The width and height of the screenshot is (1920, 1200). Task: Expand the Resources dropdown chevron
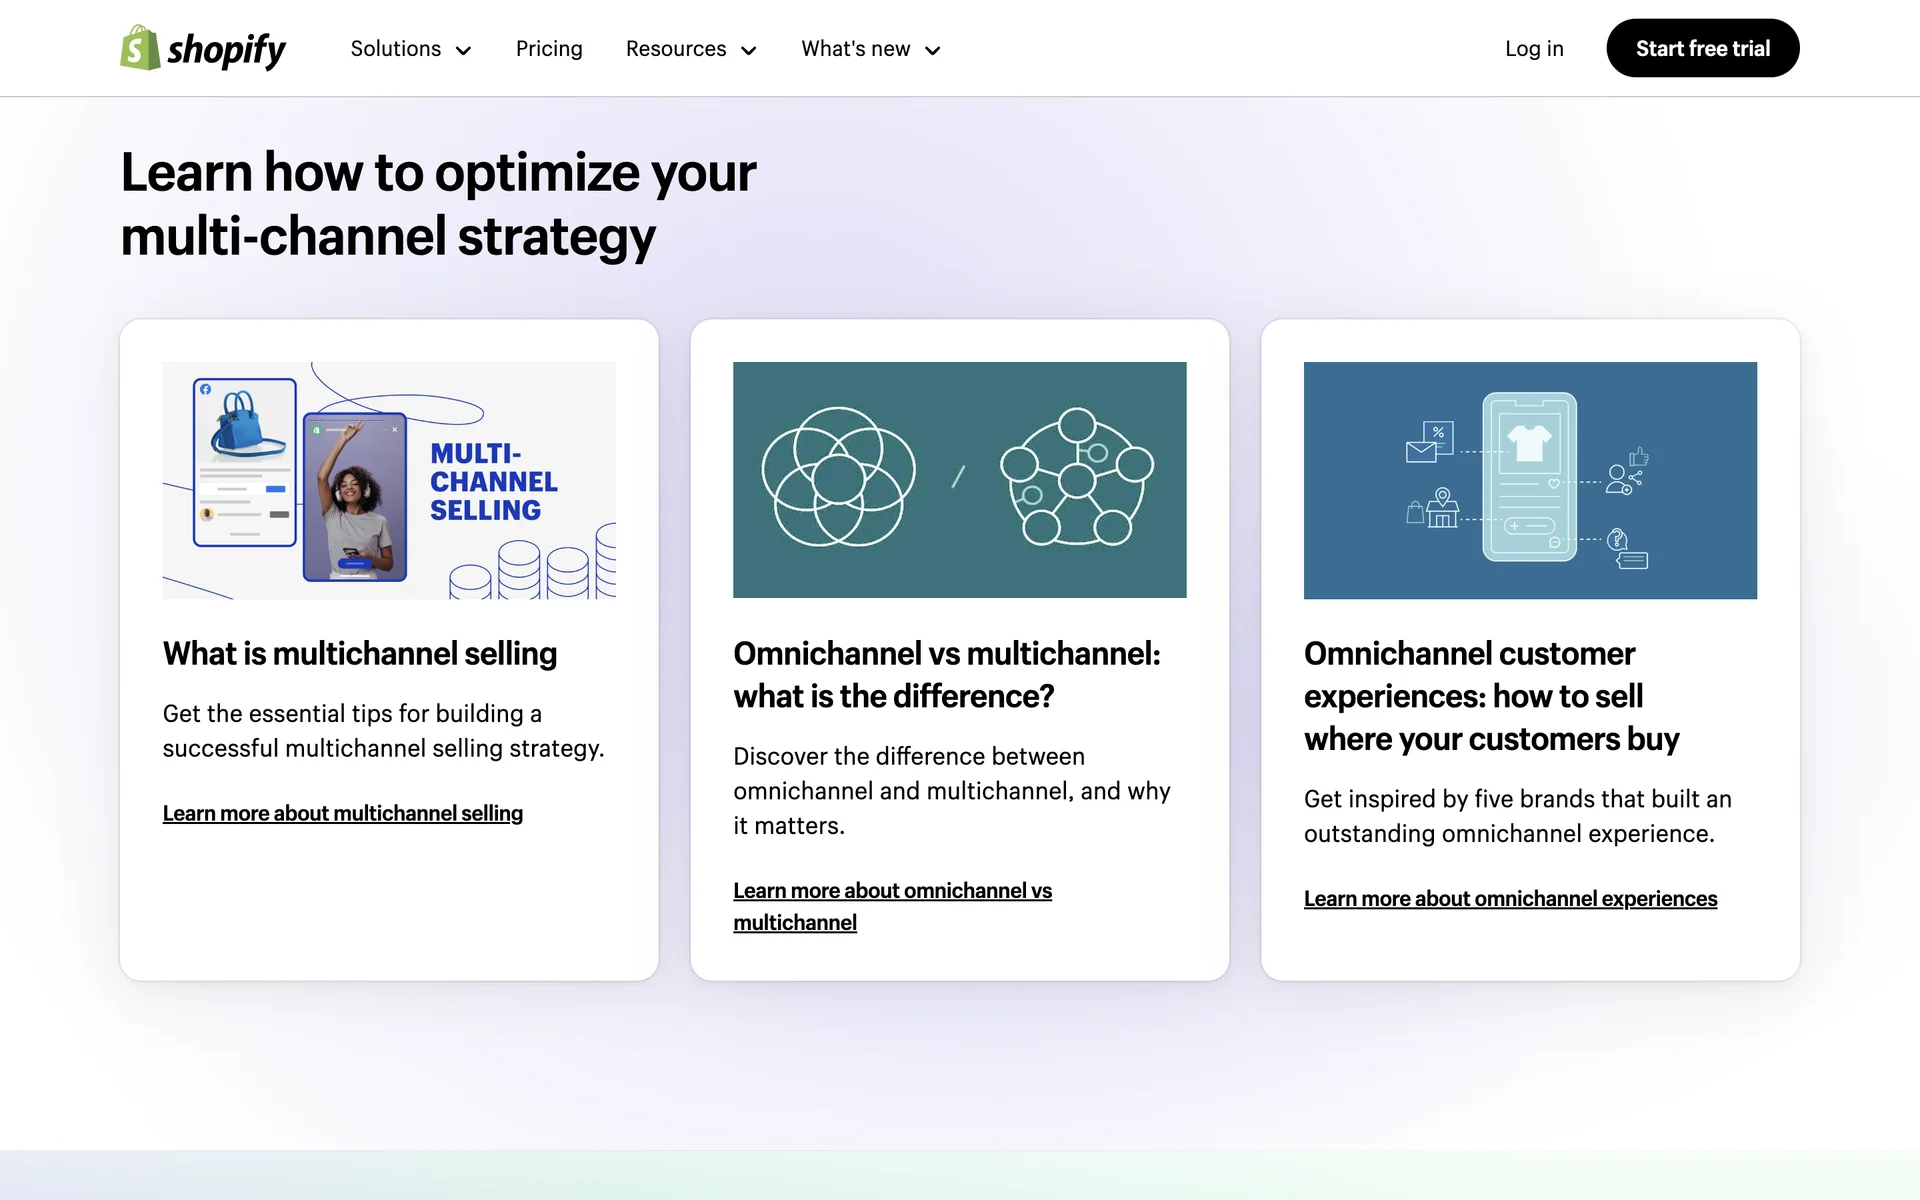(748, 50)
